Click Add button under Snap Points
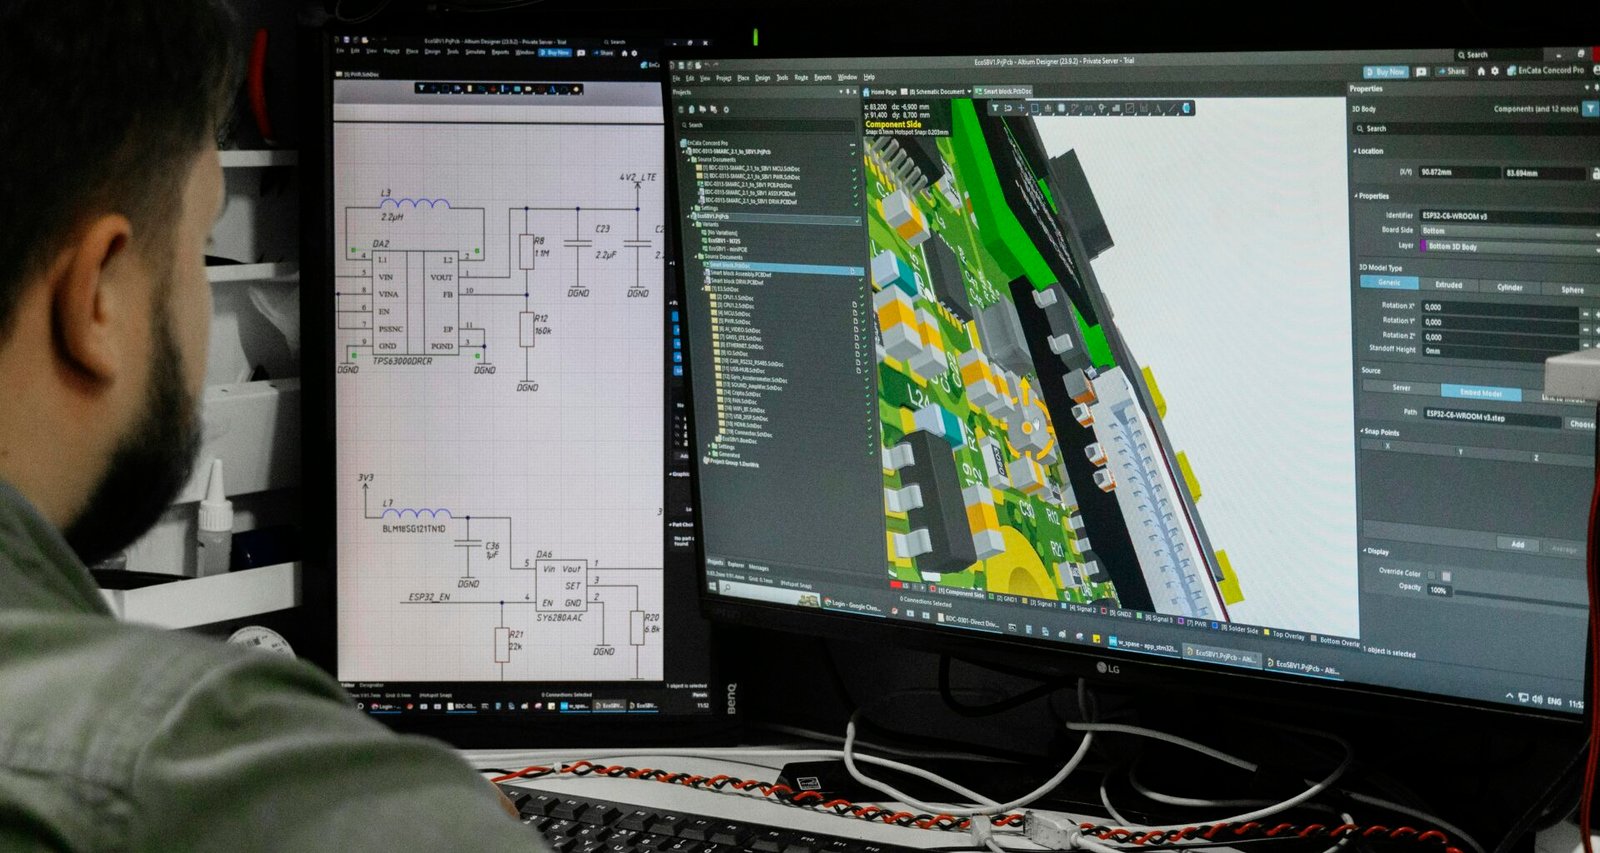1600x853 pixels. tap(1518, 544)
